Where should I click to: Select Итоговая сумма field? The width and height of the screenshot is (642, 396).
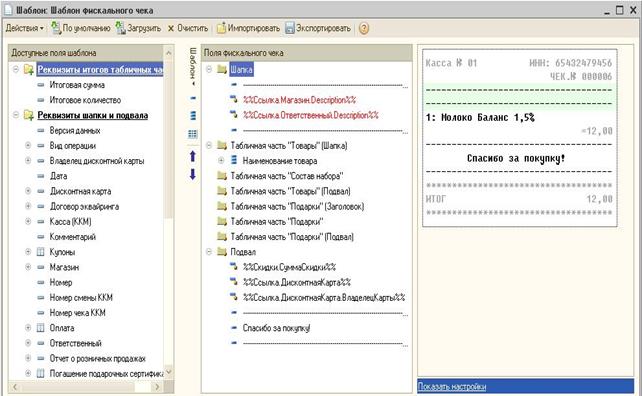77,85
